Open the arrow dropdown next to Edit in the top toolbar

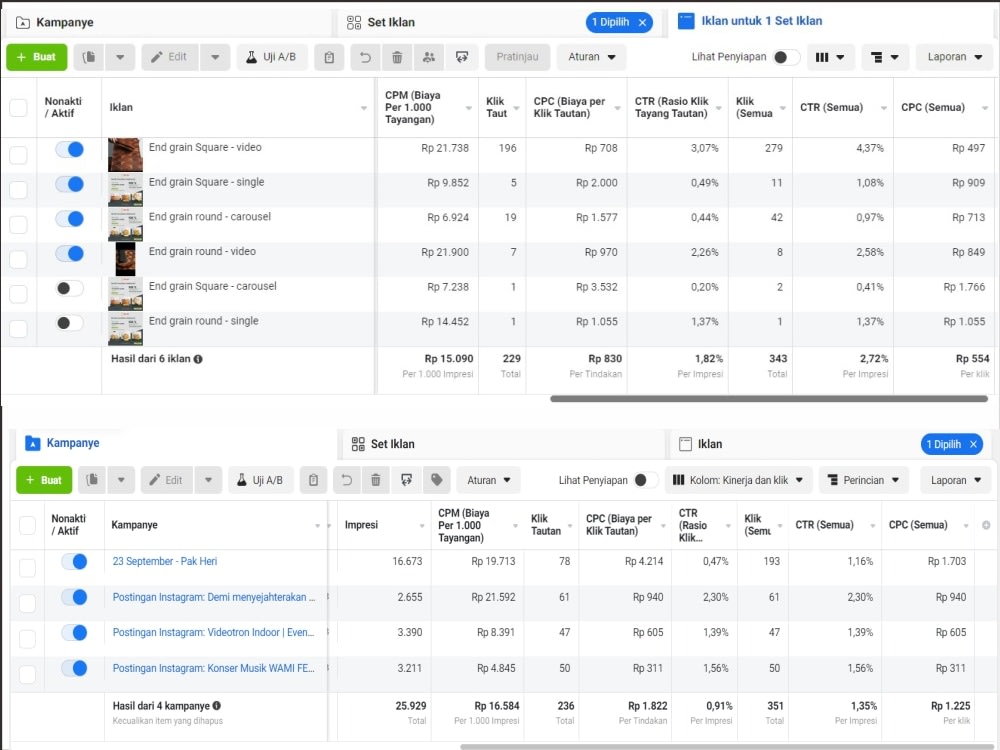tap(215, 57)
